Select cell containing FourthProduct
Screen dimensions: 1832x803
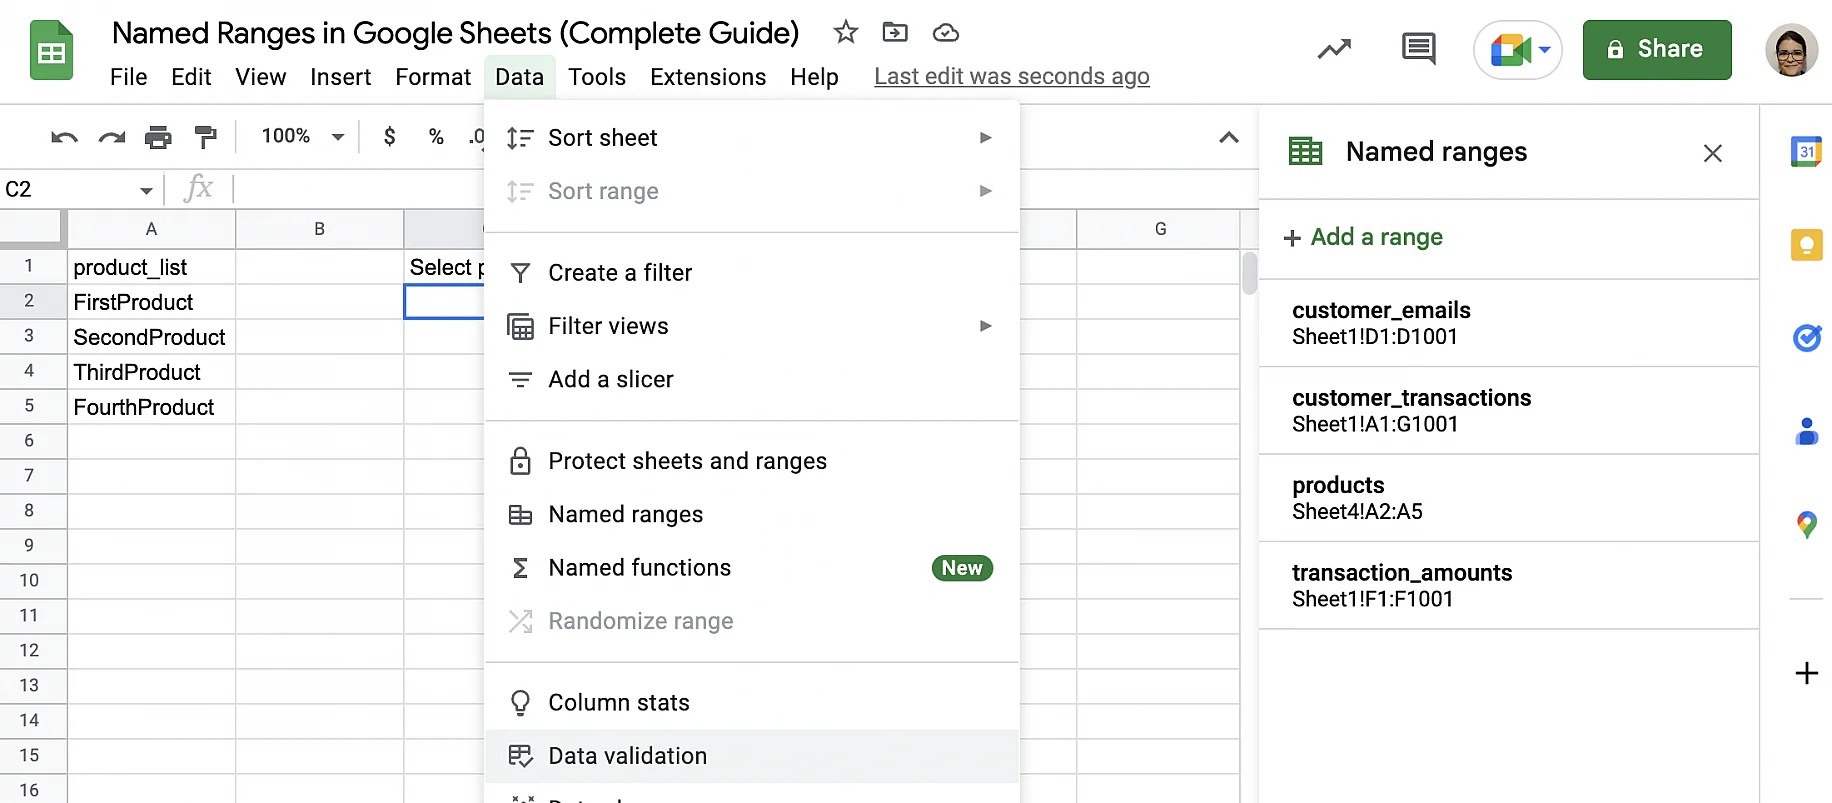click(152, 407)
